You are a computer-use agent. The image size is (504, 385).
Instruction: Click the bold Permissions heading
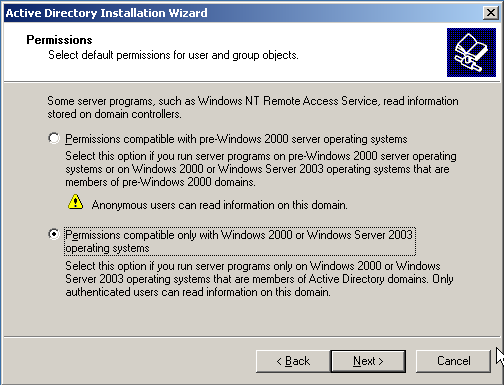pyautogui.click(x=59, y=40)
